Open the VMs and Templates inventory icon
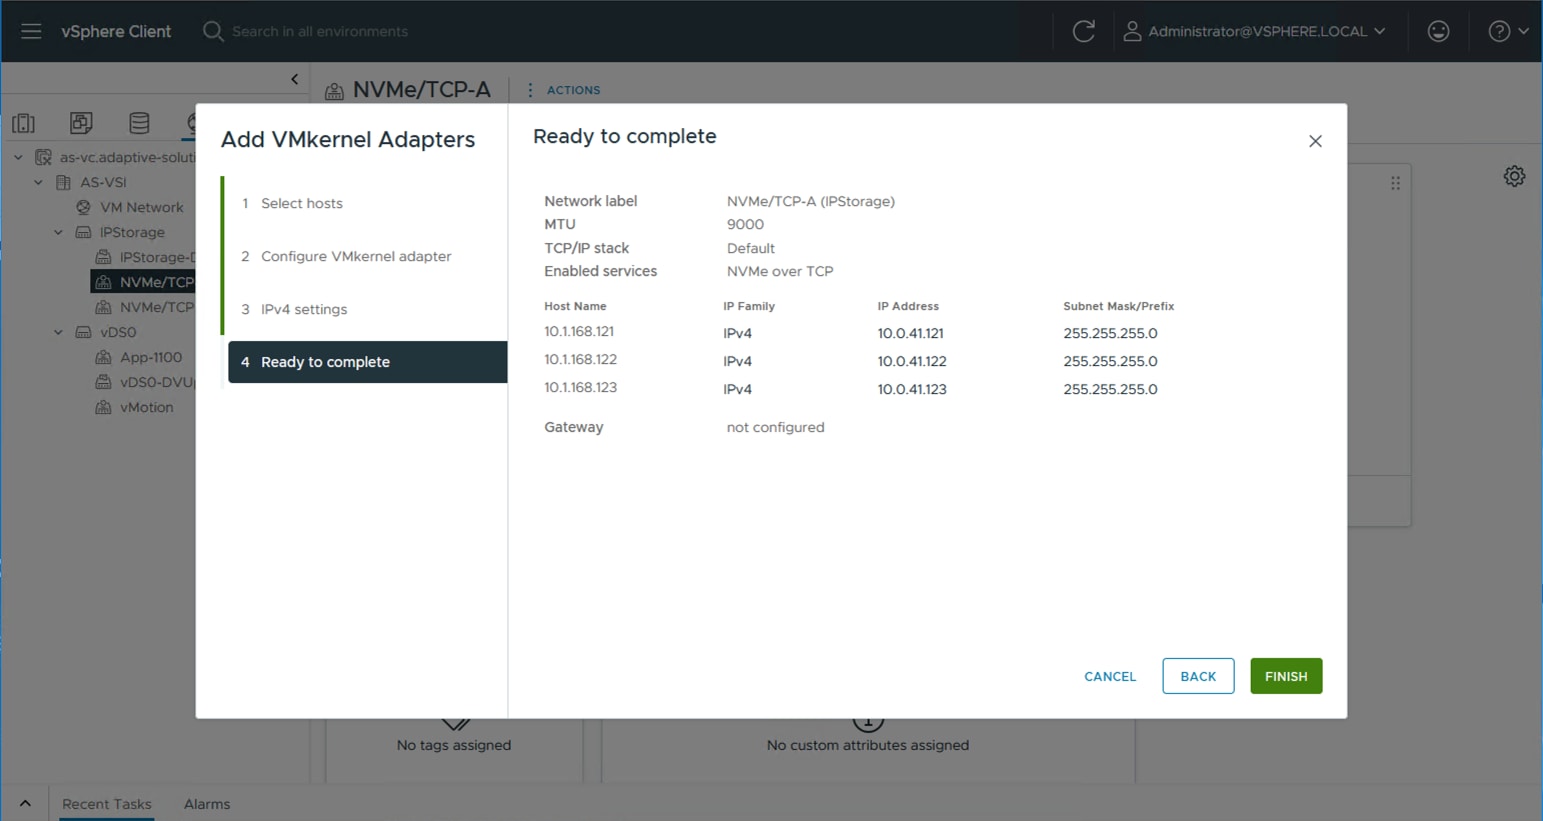 [81, 122]
